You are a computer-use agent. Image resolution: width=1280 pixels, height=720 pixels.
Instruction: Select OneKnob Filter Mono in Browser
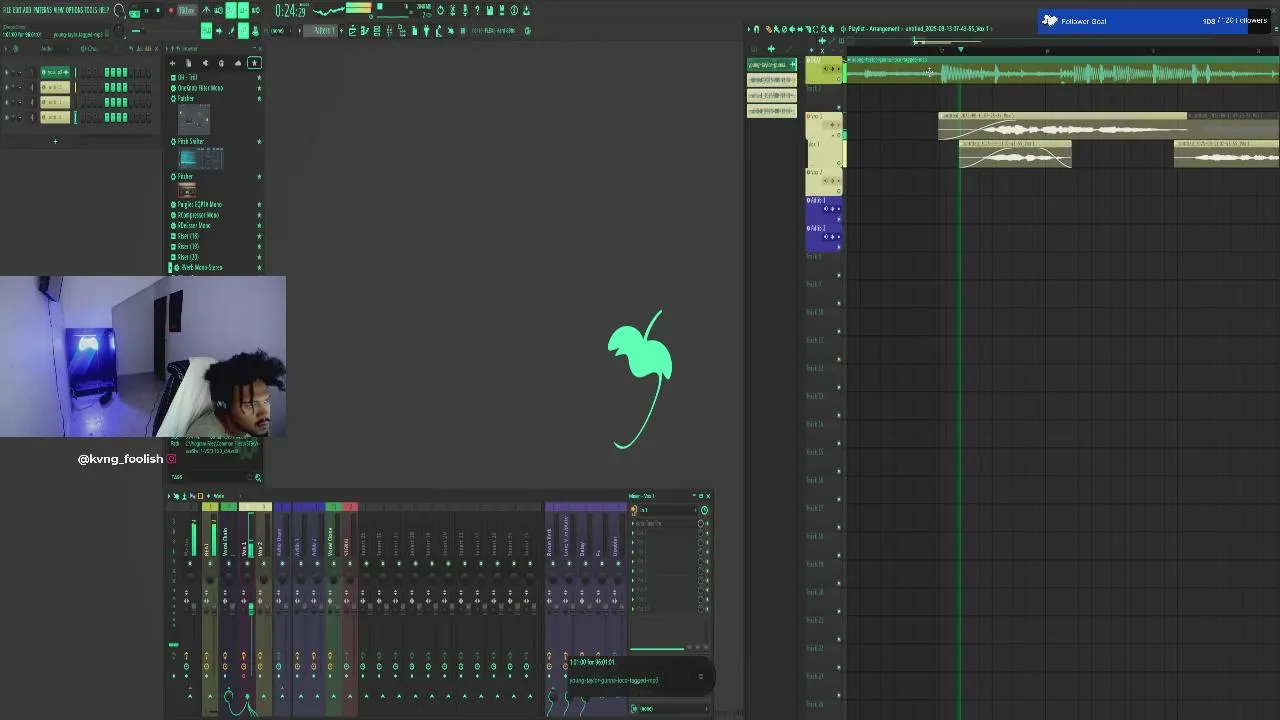point(198,88)
